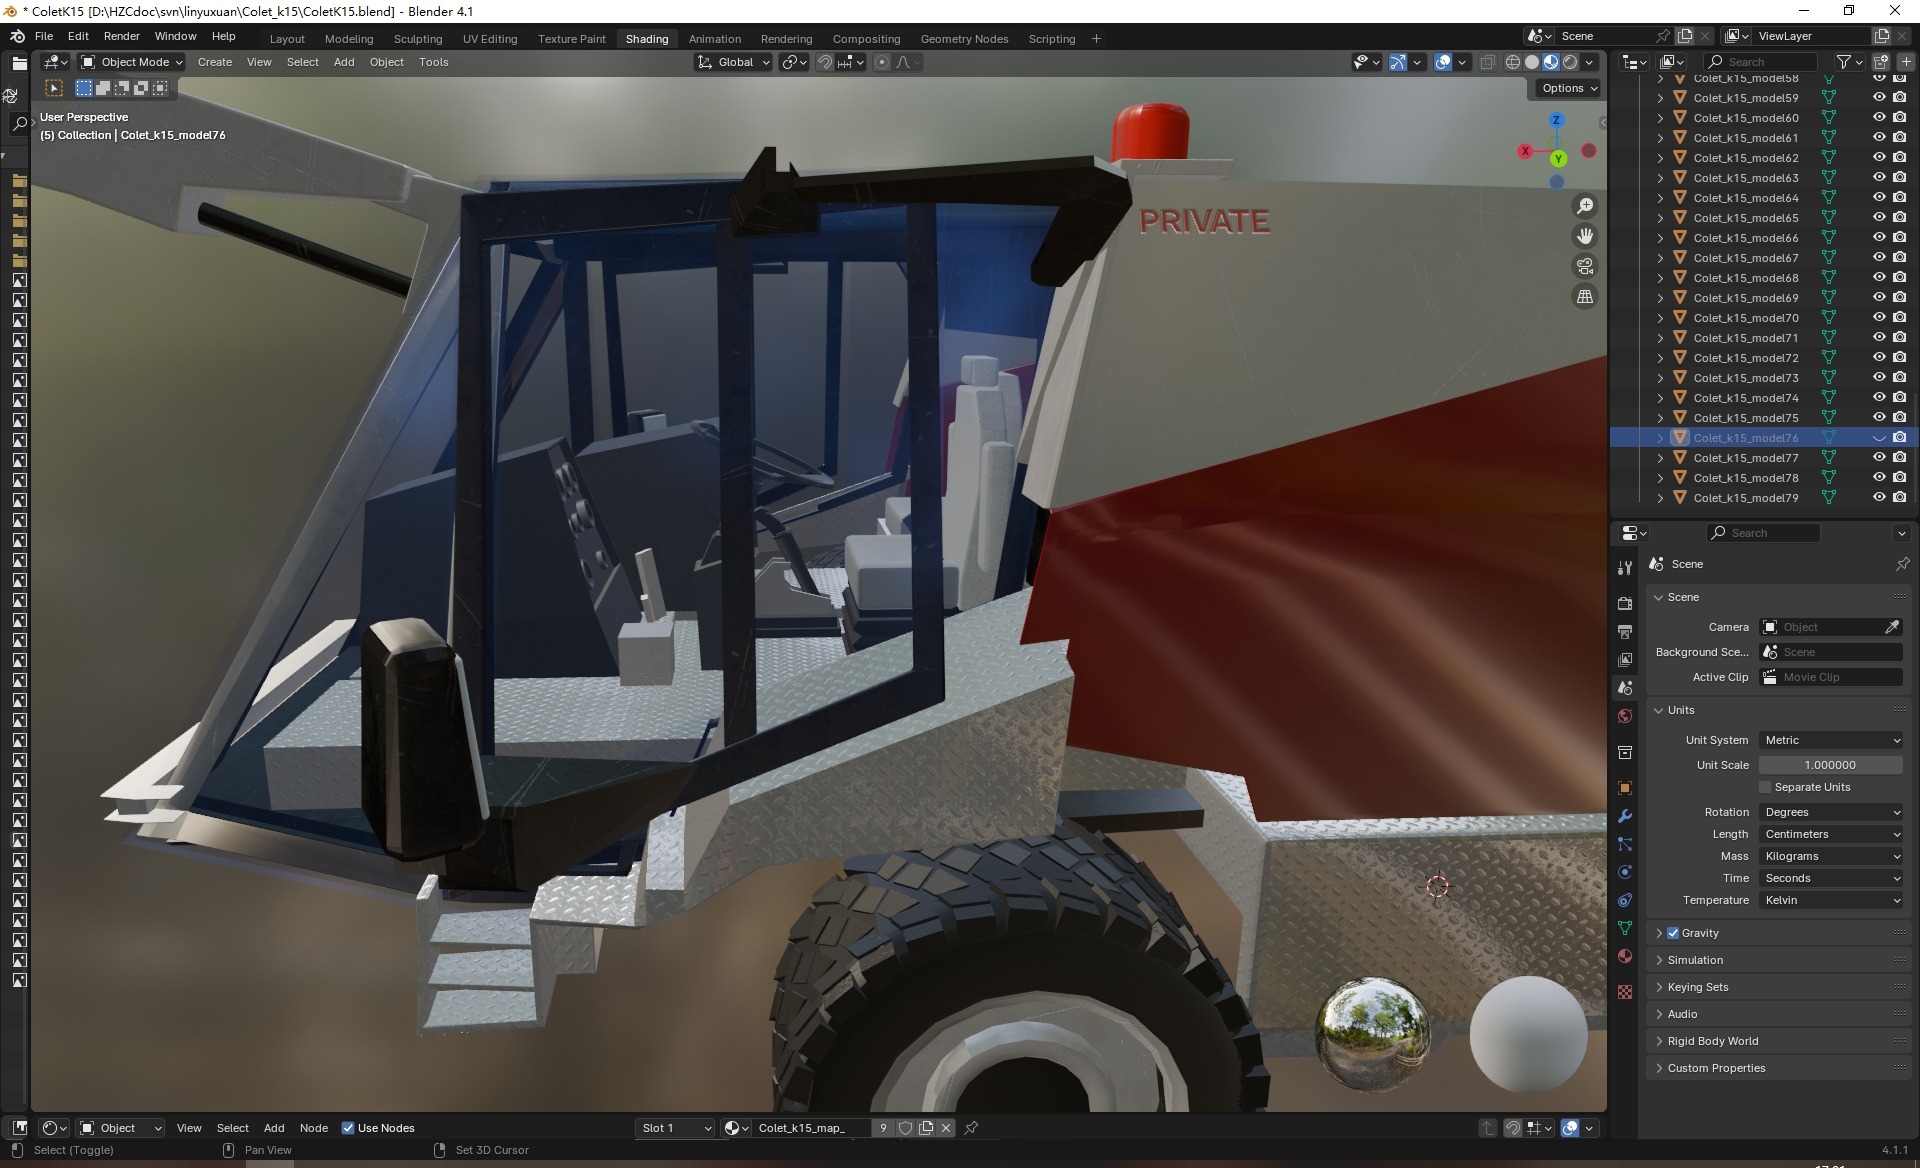This screenshot has width=1920, height=1168.
Task: Select Colet_k15_model72 in the outliner
Action: (1745, 357)
